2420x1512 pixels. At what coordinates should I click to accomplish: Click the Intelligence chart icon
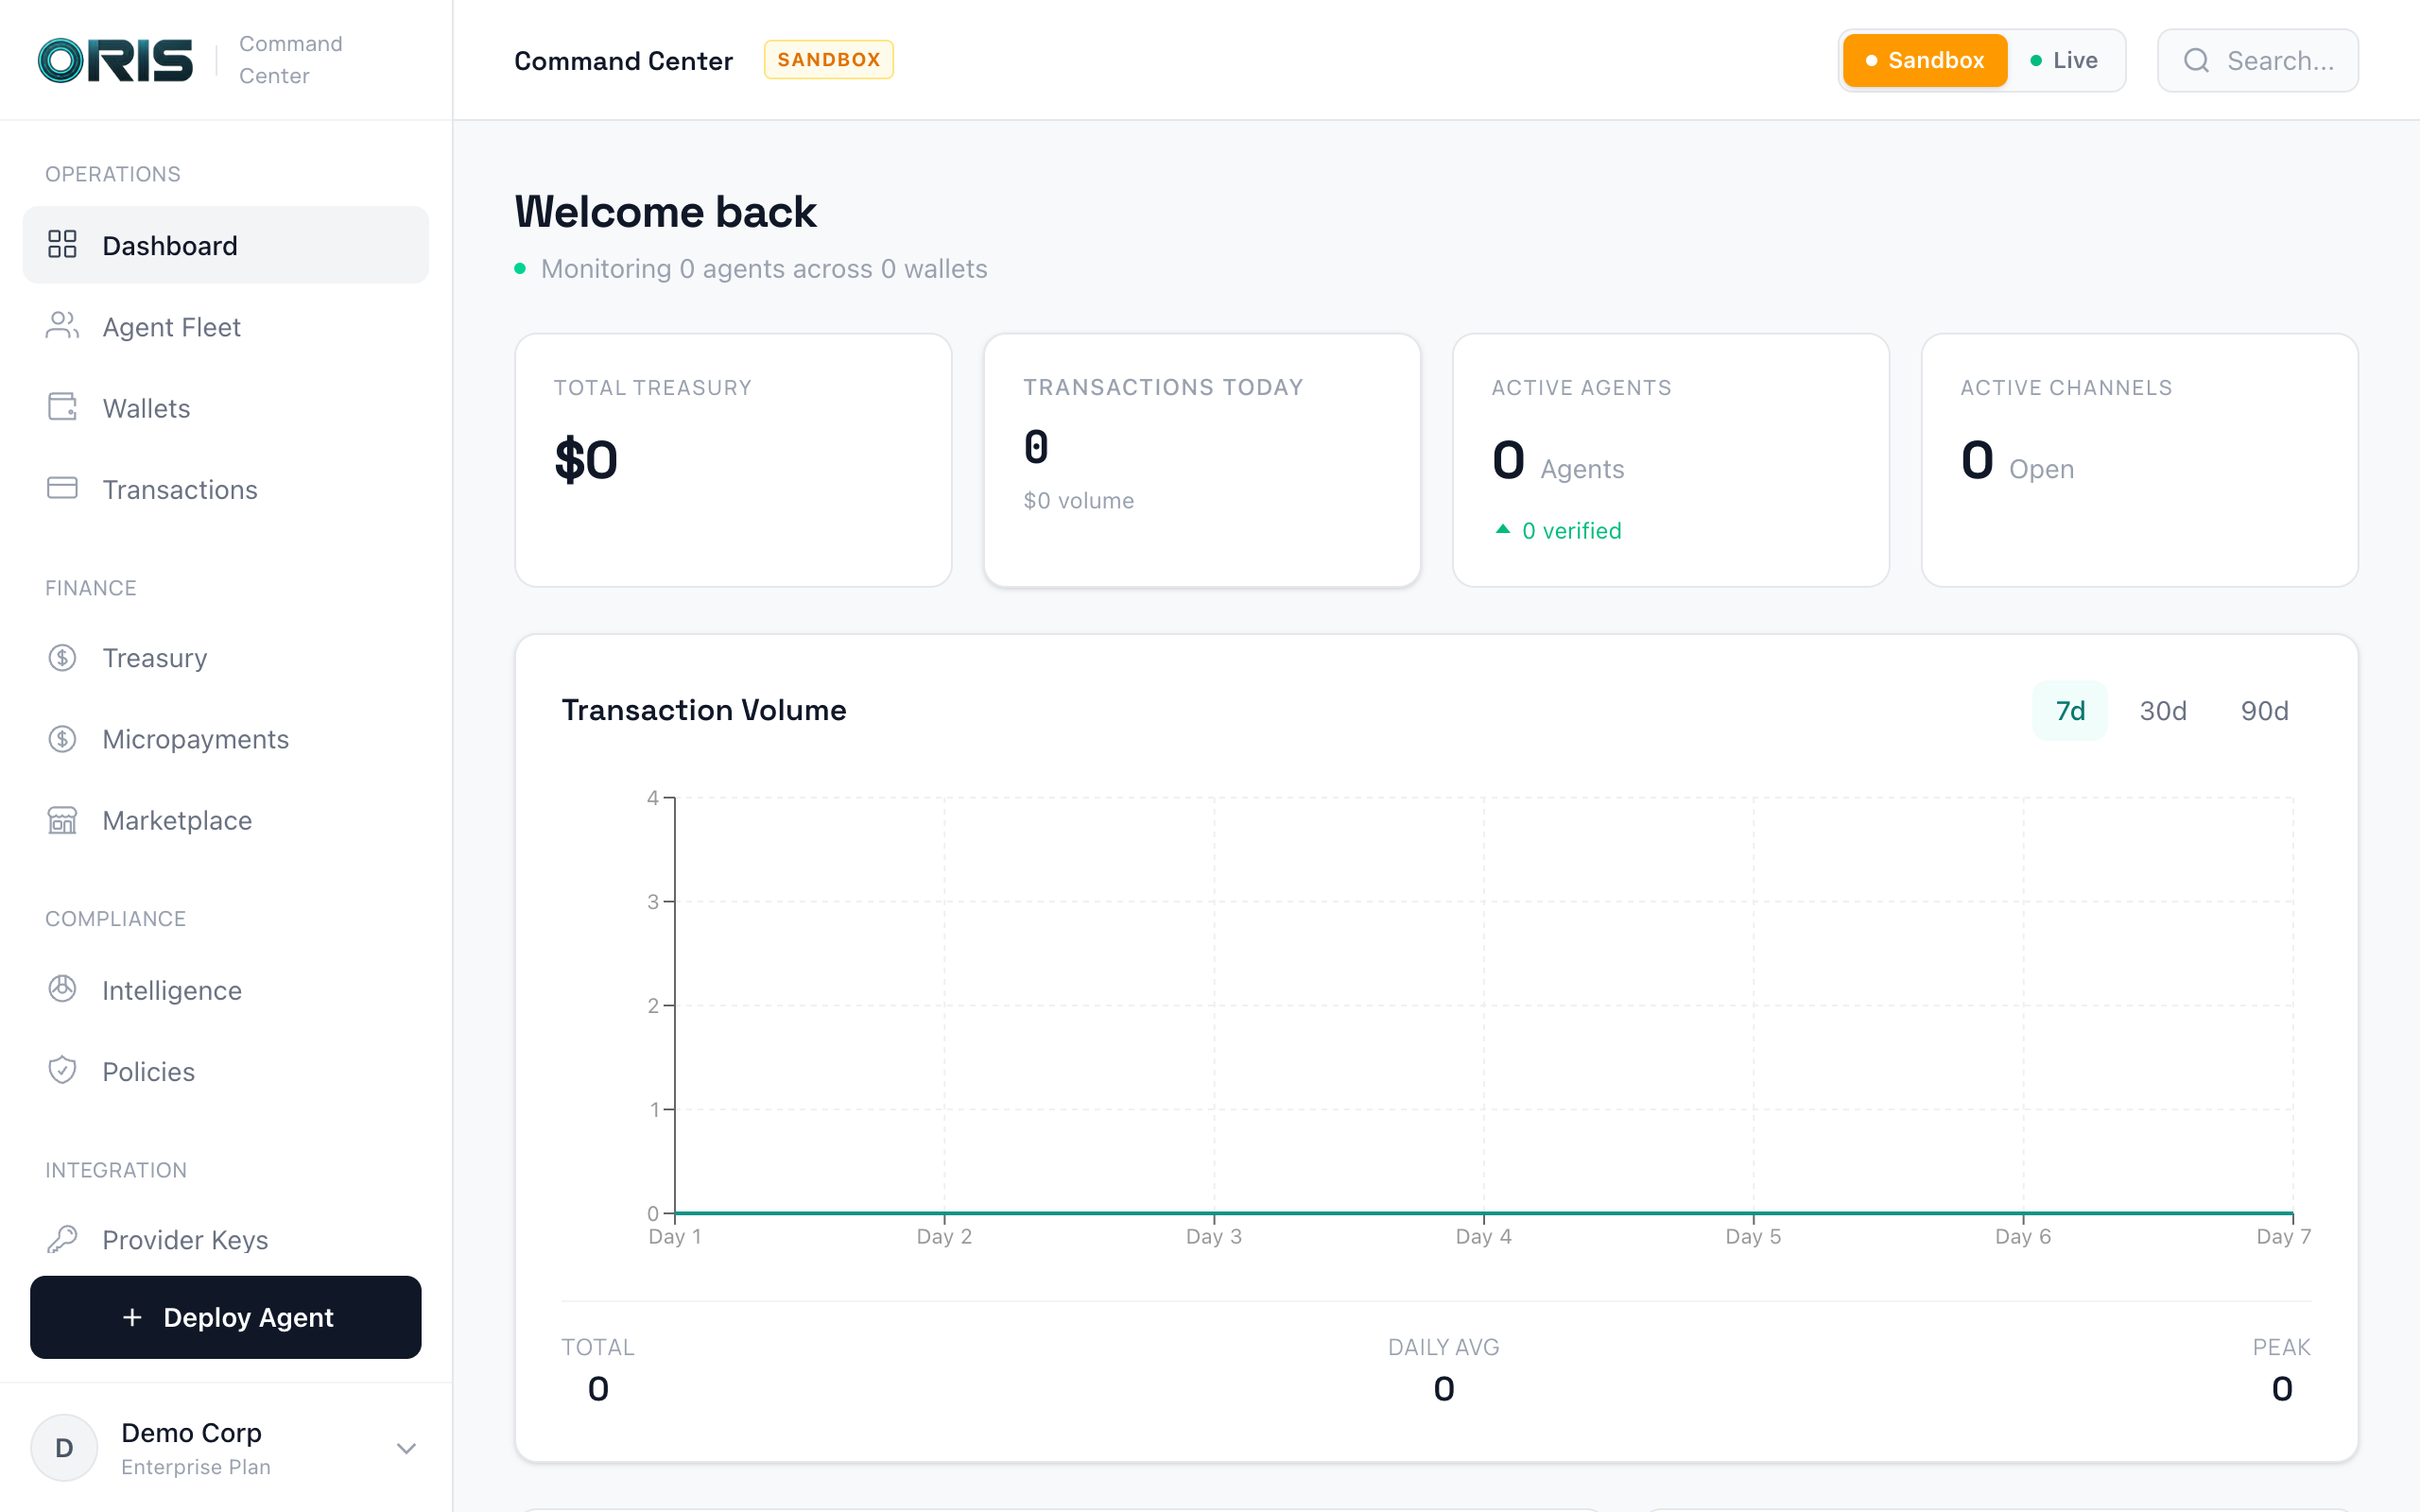click(62, 989)
